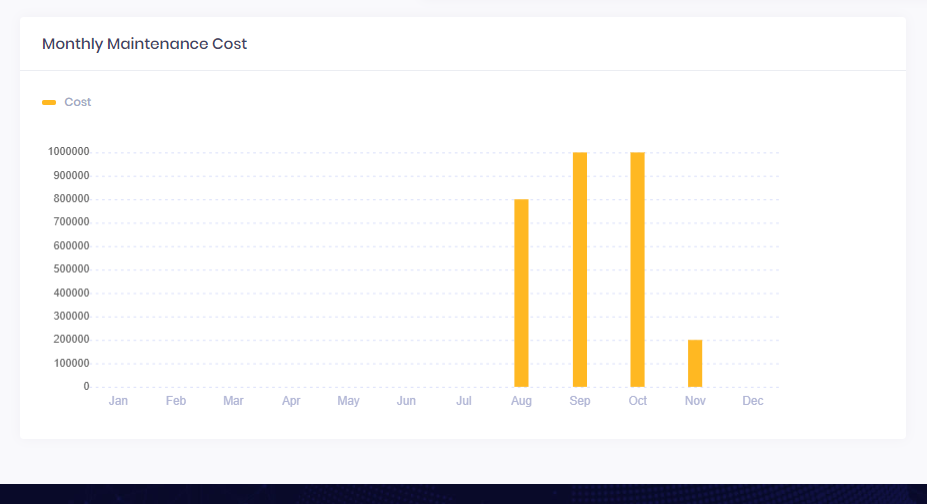The image size is (927, 504).
Task: Toggle the Cost series legend label
Action: [78, 102]
